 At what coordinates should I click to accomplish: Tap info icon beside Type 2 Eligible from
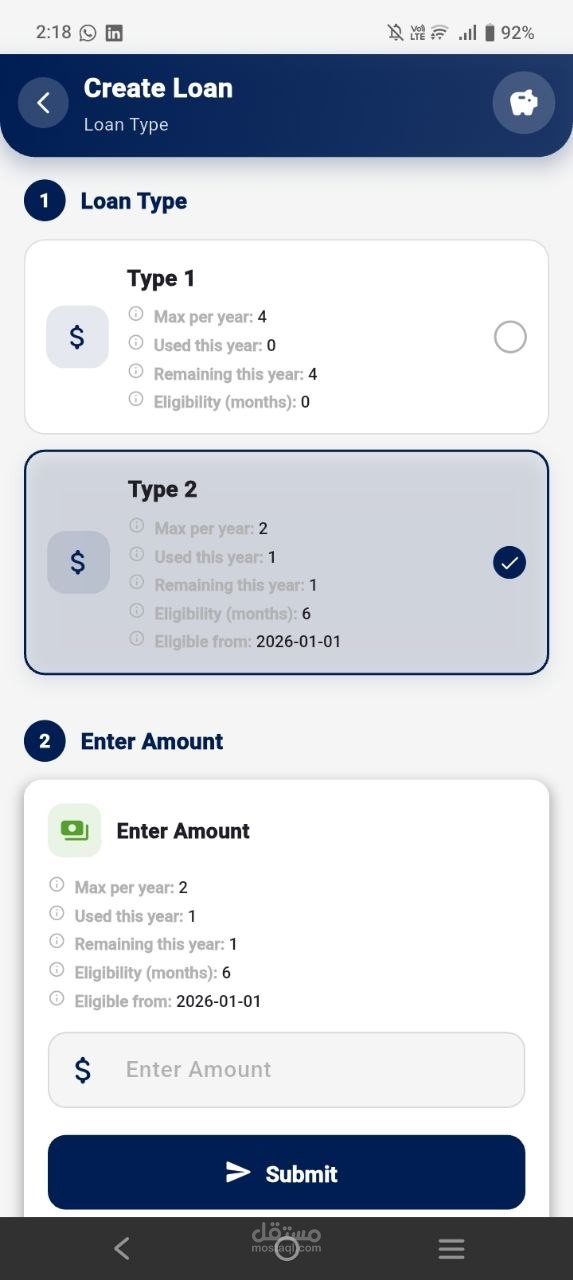pyautogui.click(x=137, y=638)
